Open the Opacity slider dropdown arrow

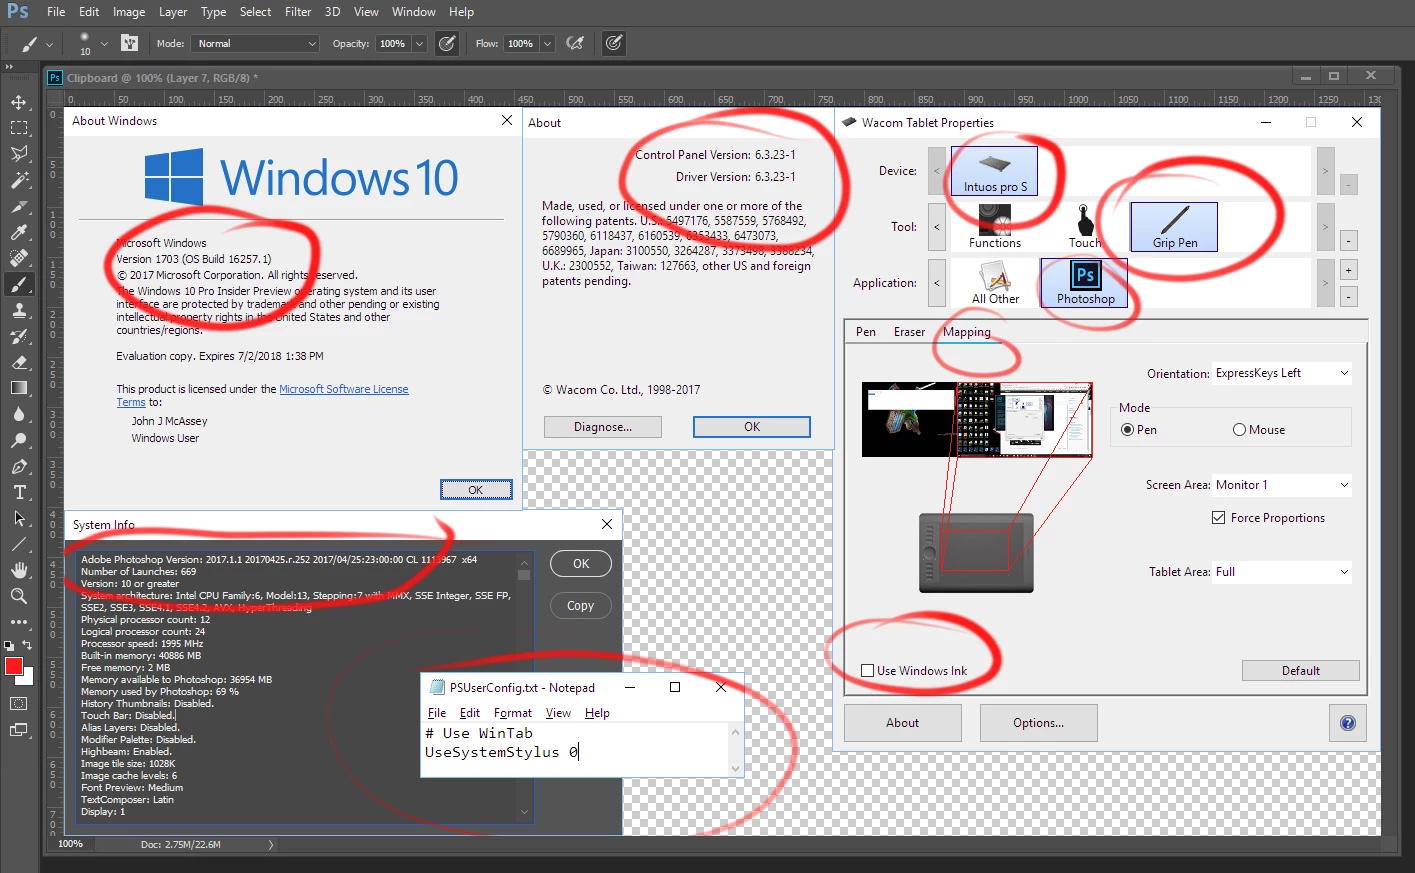(419, 44)
